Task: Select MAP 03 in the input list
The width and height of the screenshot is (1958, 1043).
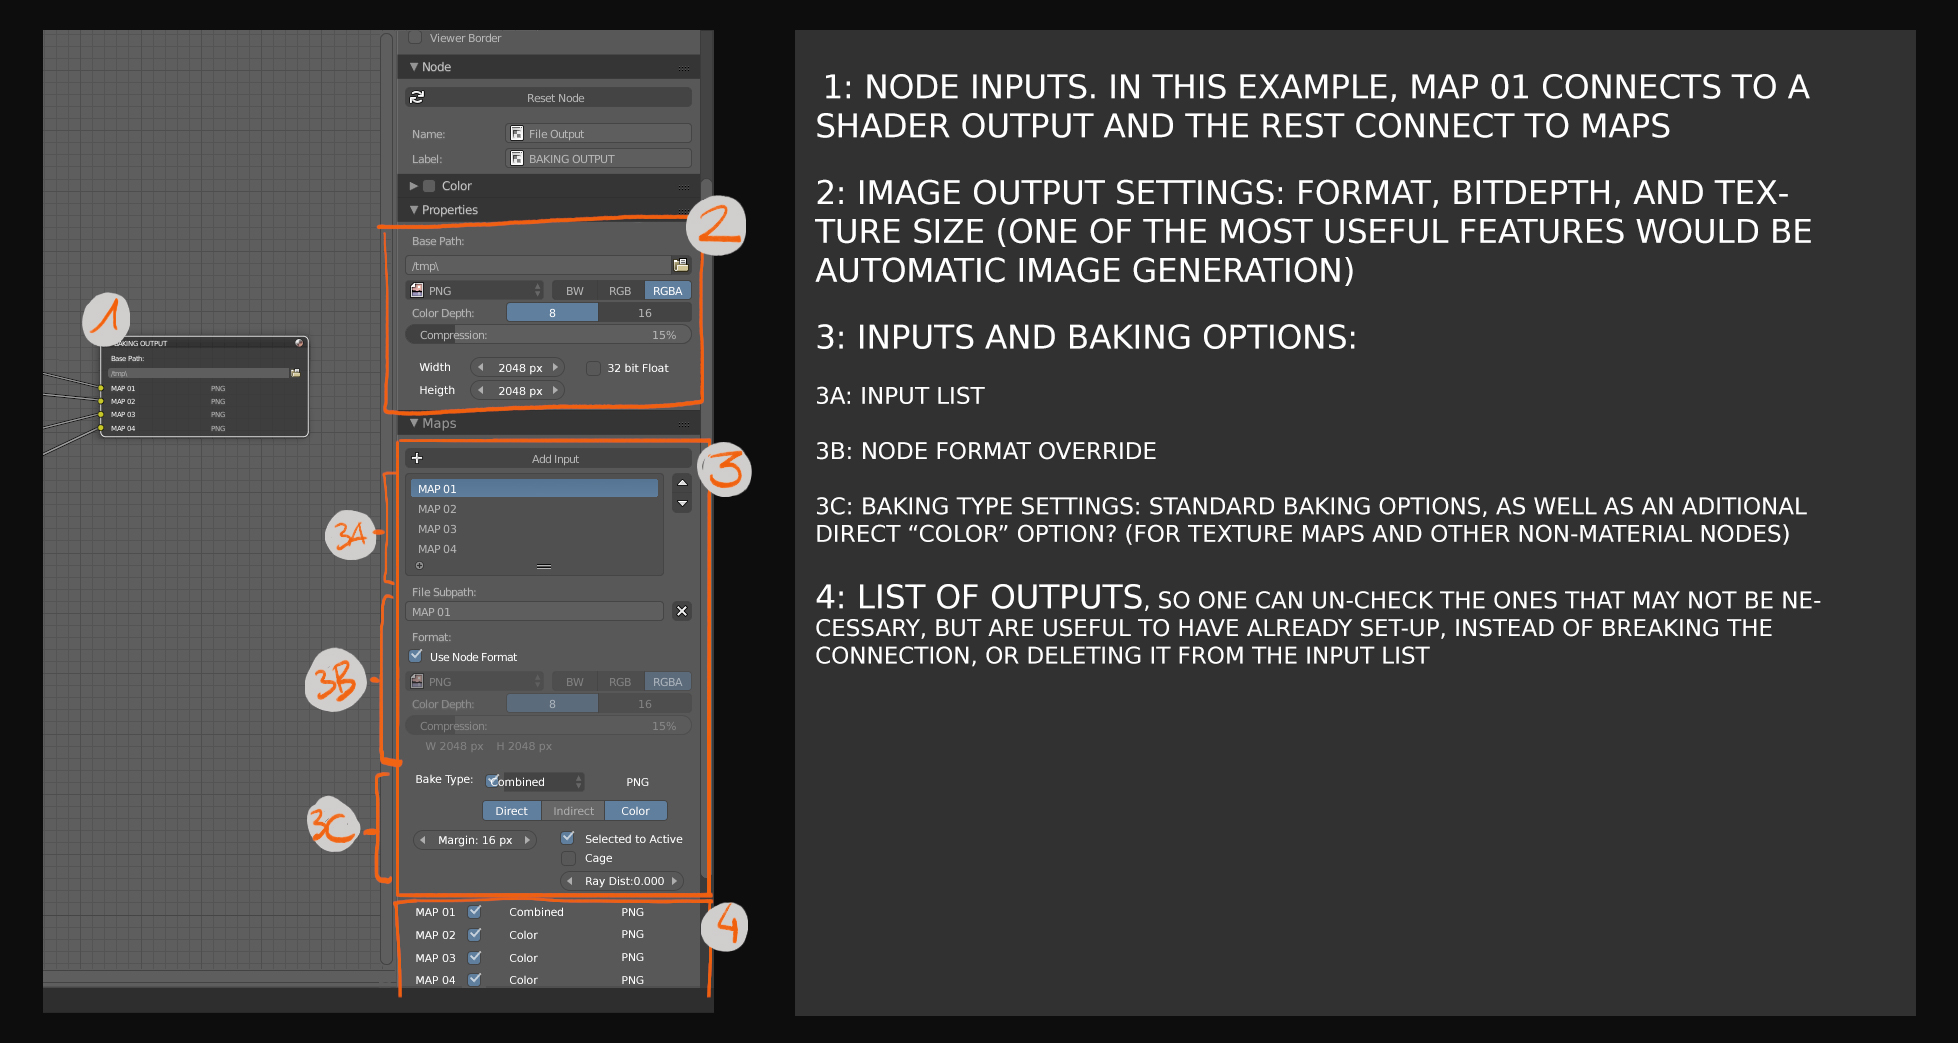Action: (x=534, y=529)
